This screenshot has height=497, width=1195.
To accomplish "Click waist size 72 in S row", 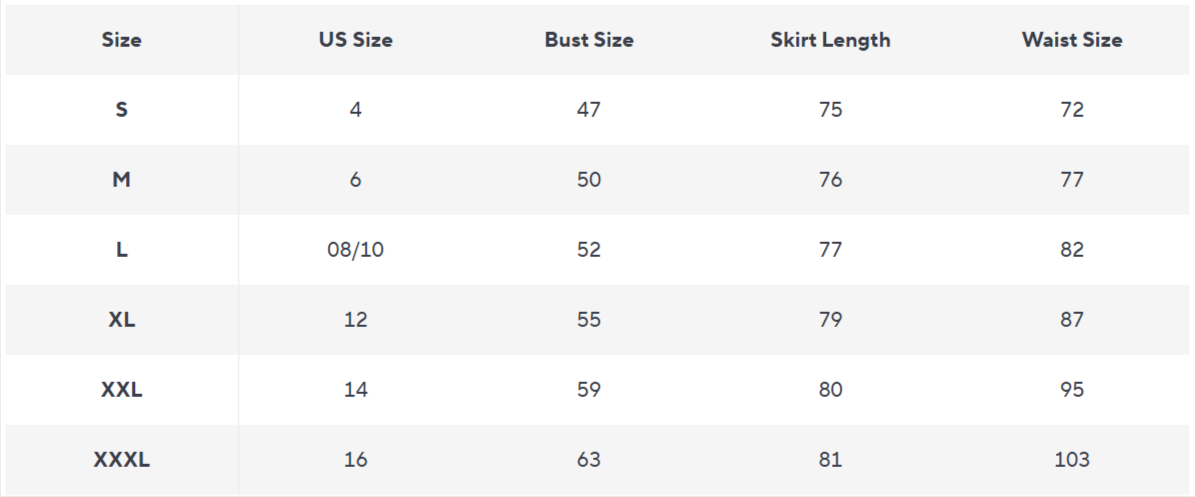I will click(x=1072, y=110).
